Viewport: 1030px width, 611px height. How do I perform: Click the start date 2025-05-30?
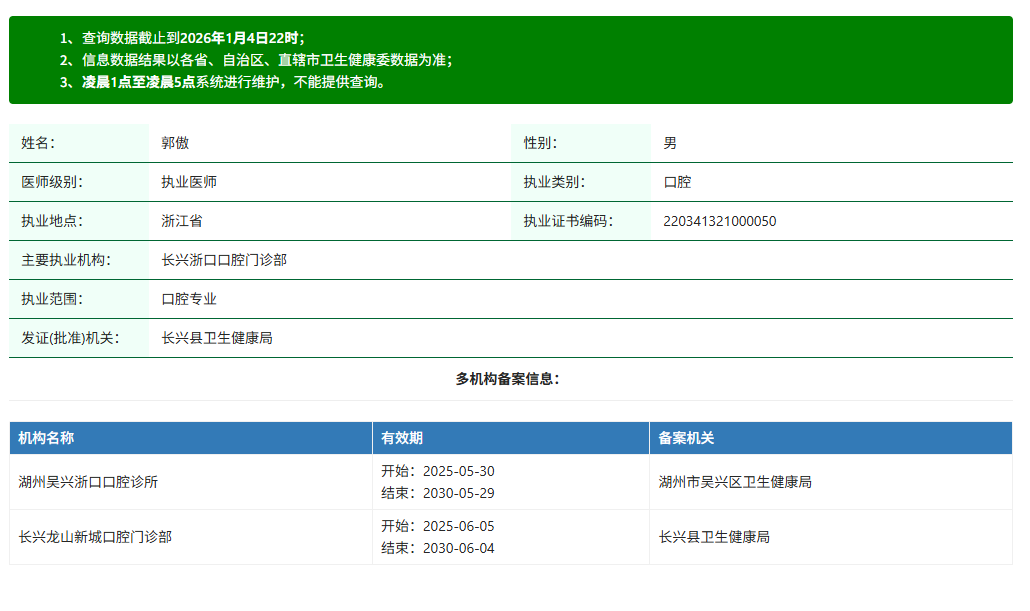pos(458,471)
